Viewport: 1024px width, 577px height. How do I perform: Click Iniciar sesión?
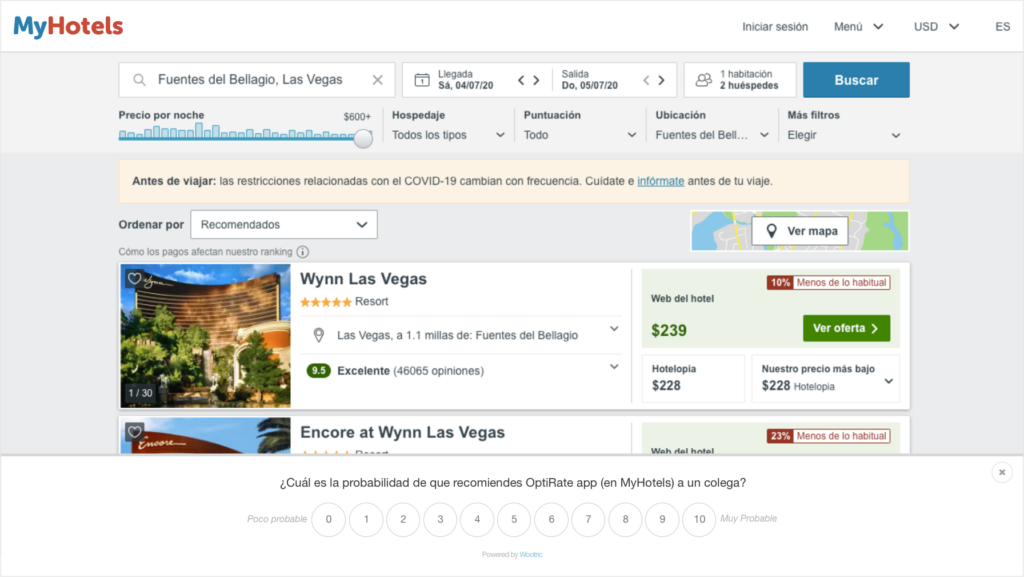(775, 27)
